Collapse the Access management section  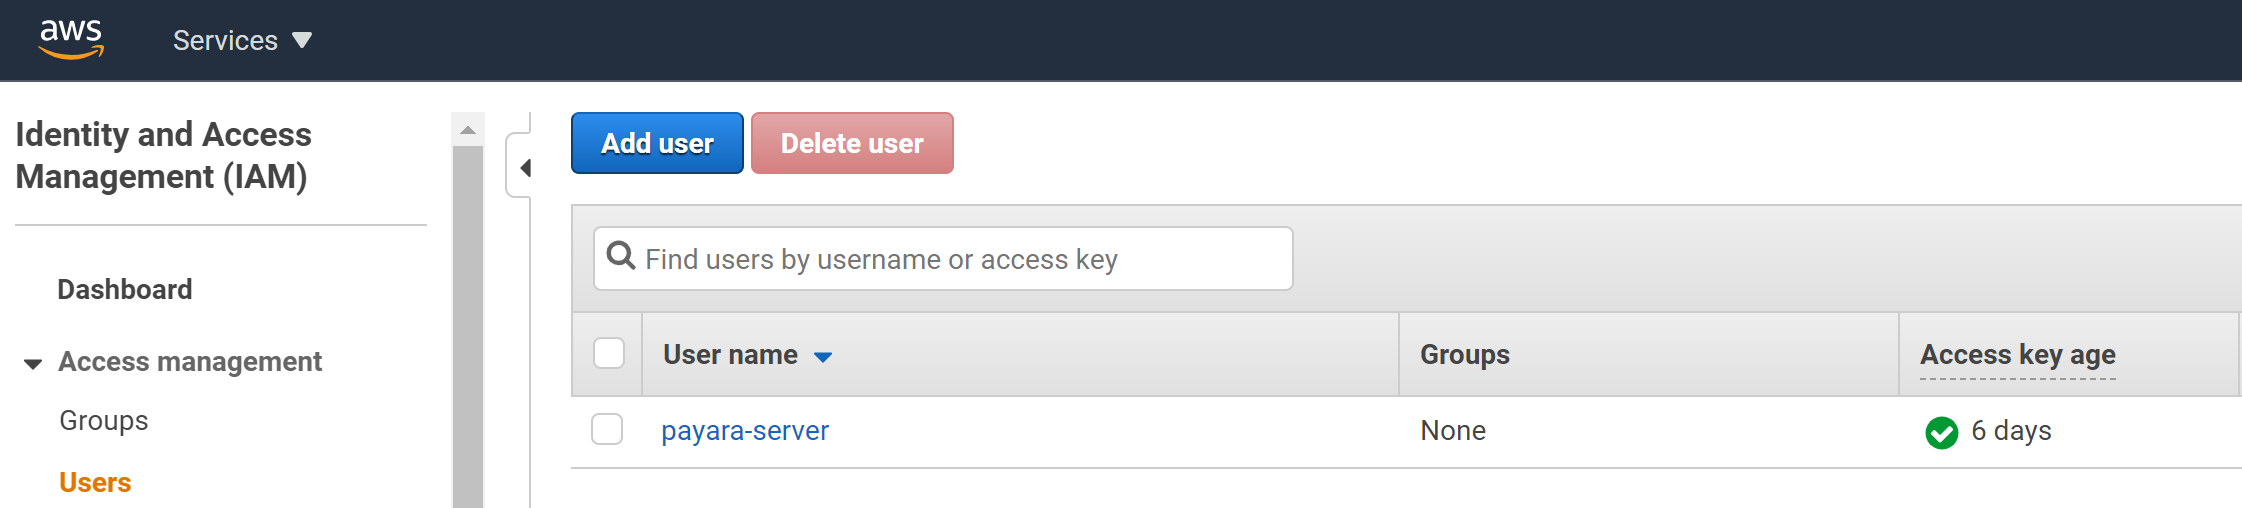(33, 363)
